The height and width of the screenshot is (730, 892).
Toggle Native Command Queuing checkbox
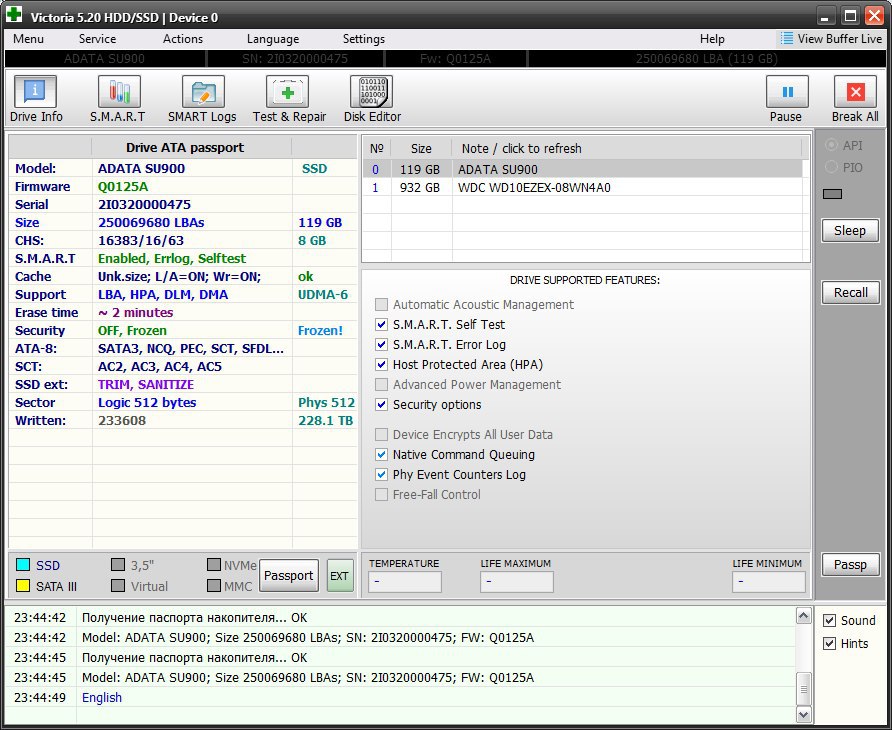point(381,455)
